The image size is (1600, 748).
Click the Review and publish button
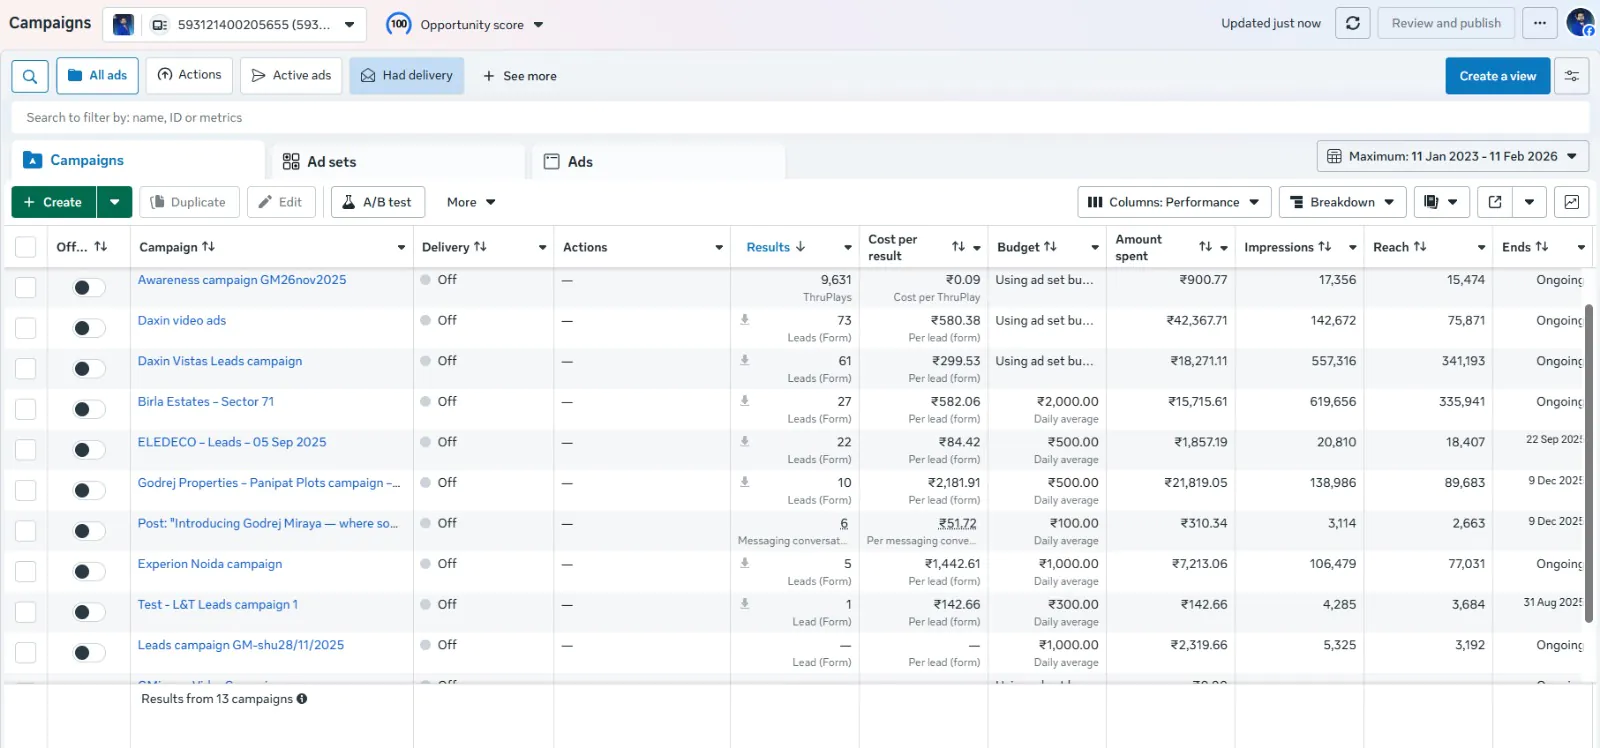click(x=1446, y=23)
